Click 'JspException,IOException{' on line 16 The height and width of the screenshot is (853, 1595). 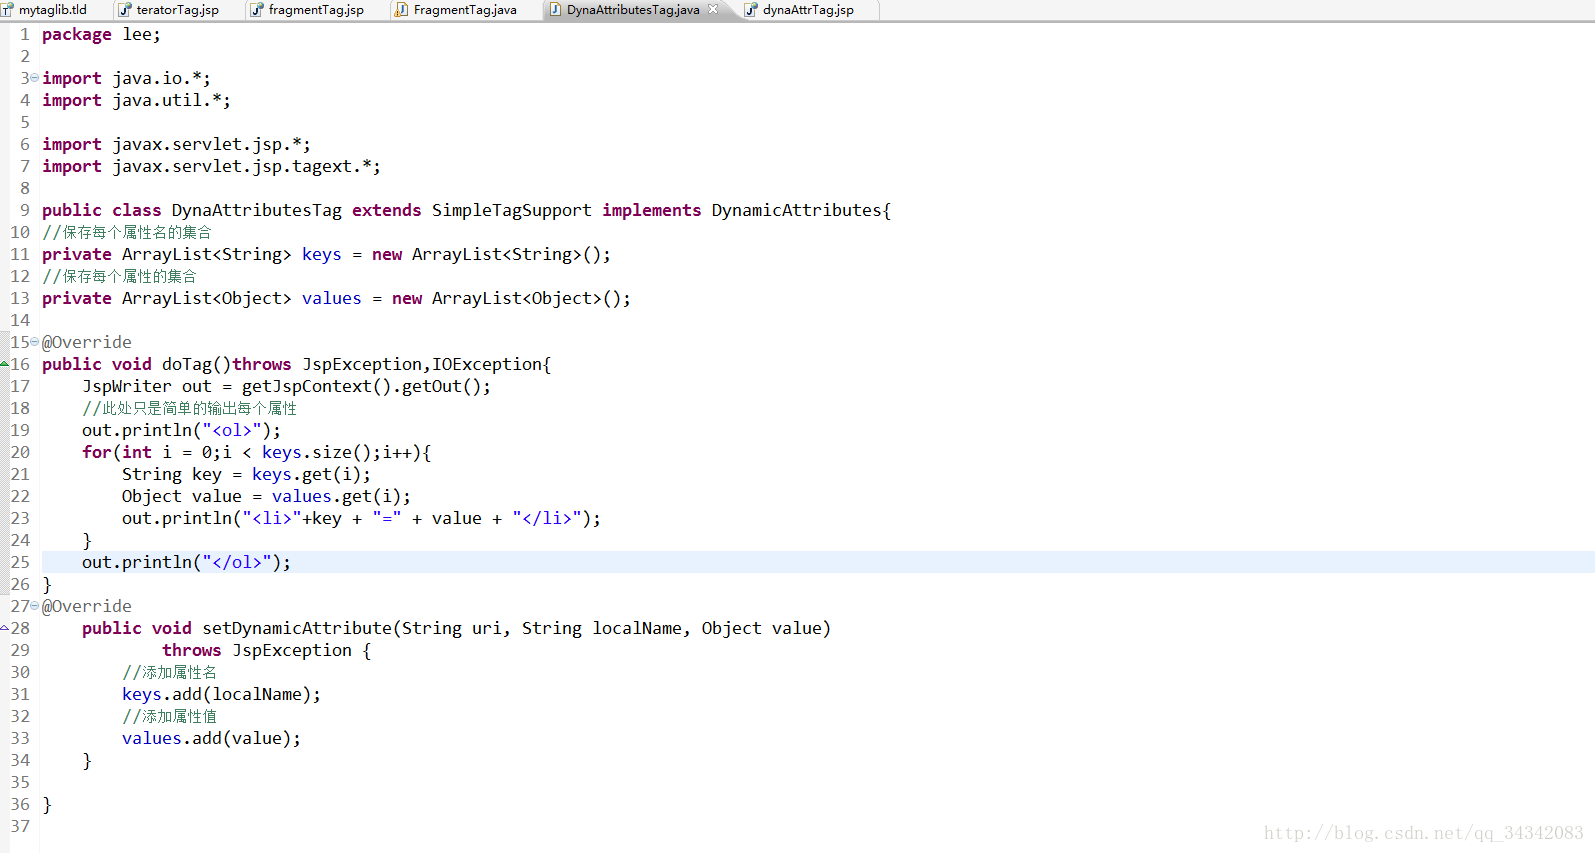pos(427,364)
